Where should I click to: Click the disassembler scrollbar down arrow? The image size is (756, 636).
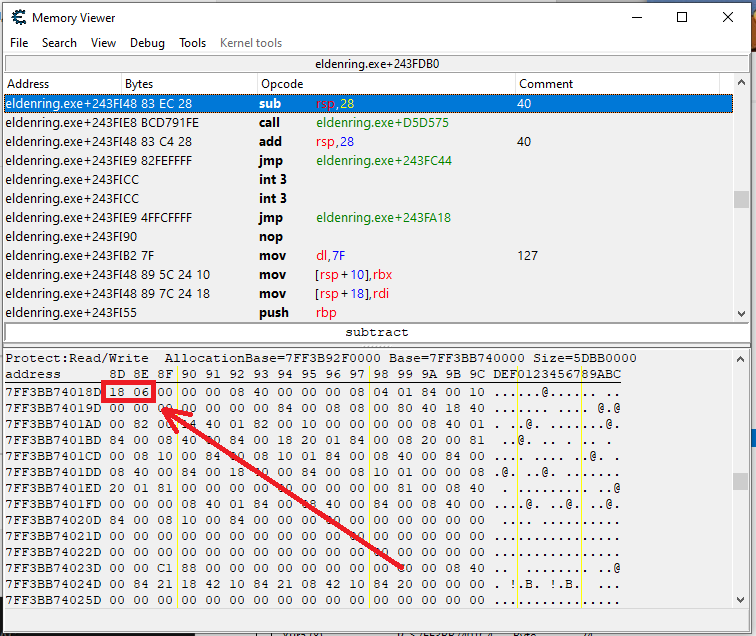741,313
